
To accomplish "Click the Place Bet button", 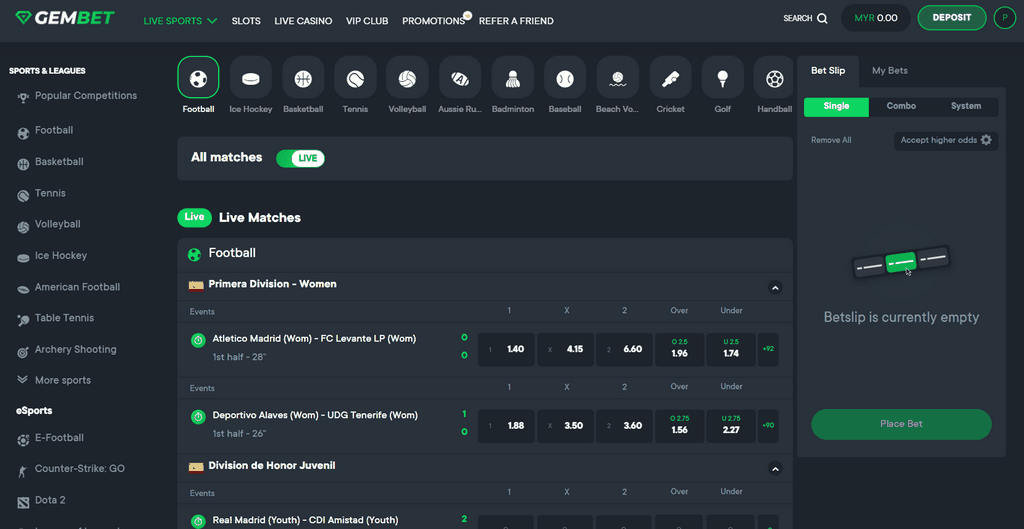I will point(901,425).
